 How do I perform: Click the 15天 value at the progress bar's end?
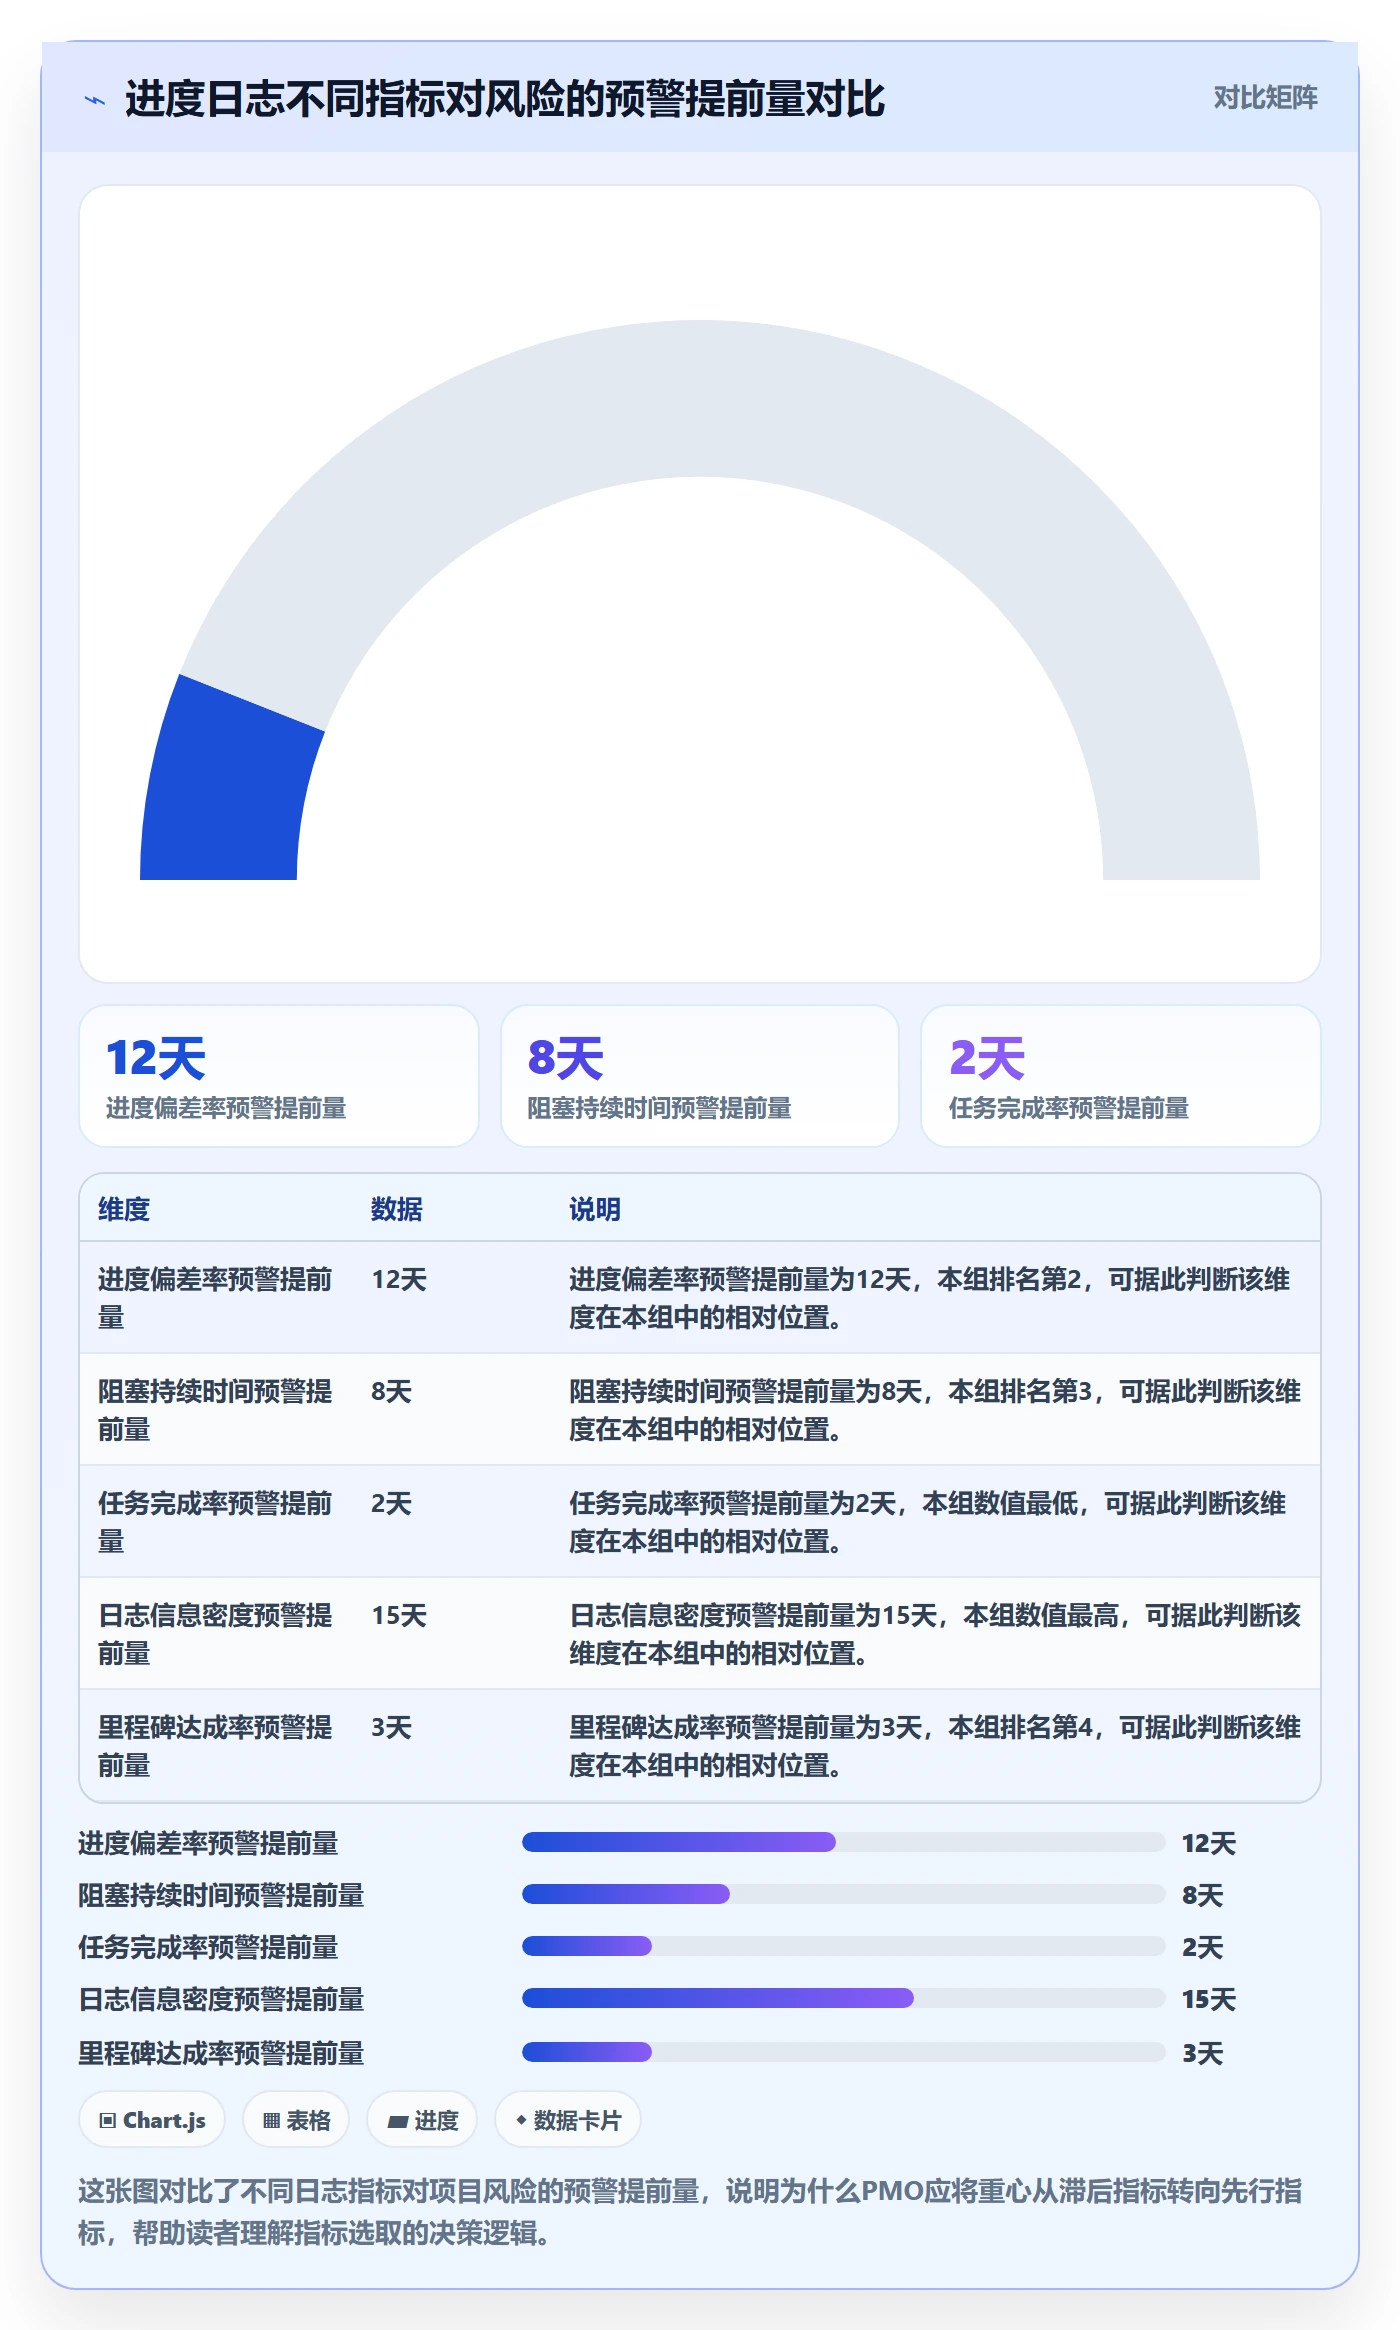[x=1209, y=1999]
